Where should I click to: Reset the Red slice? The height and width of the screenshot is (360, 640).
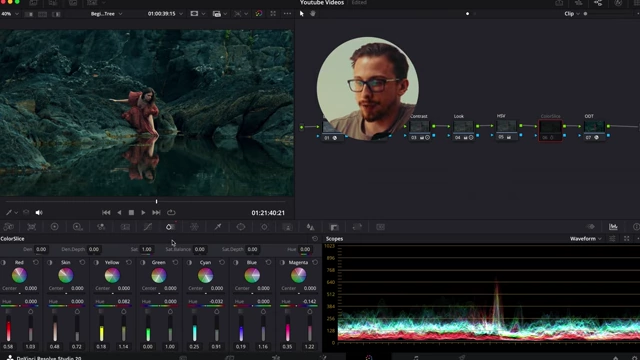tap(36, 262)
